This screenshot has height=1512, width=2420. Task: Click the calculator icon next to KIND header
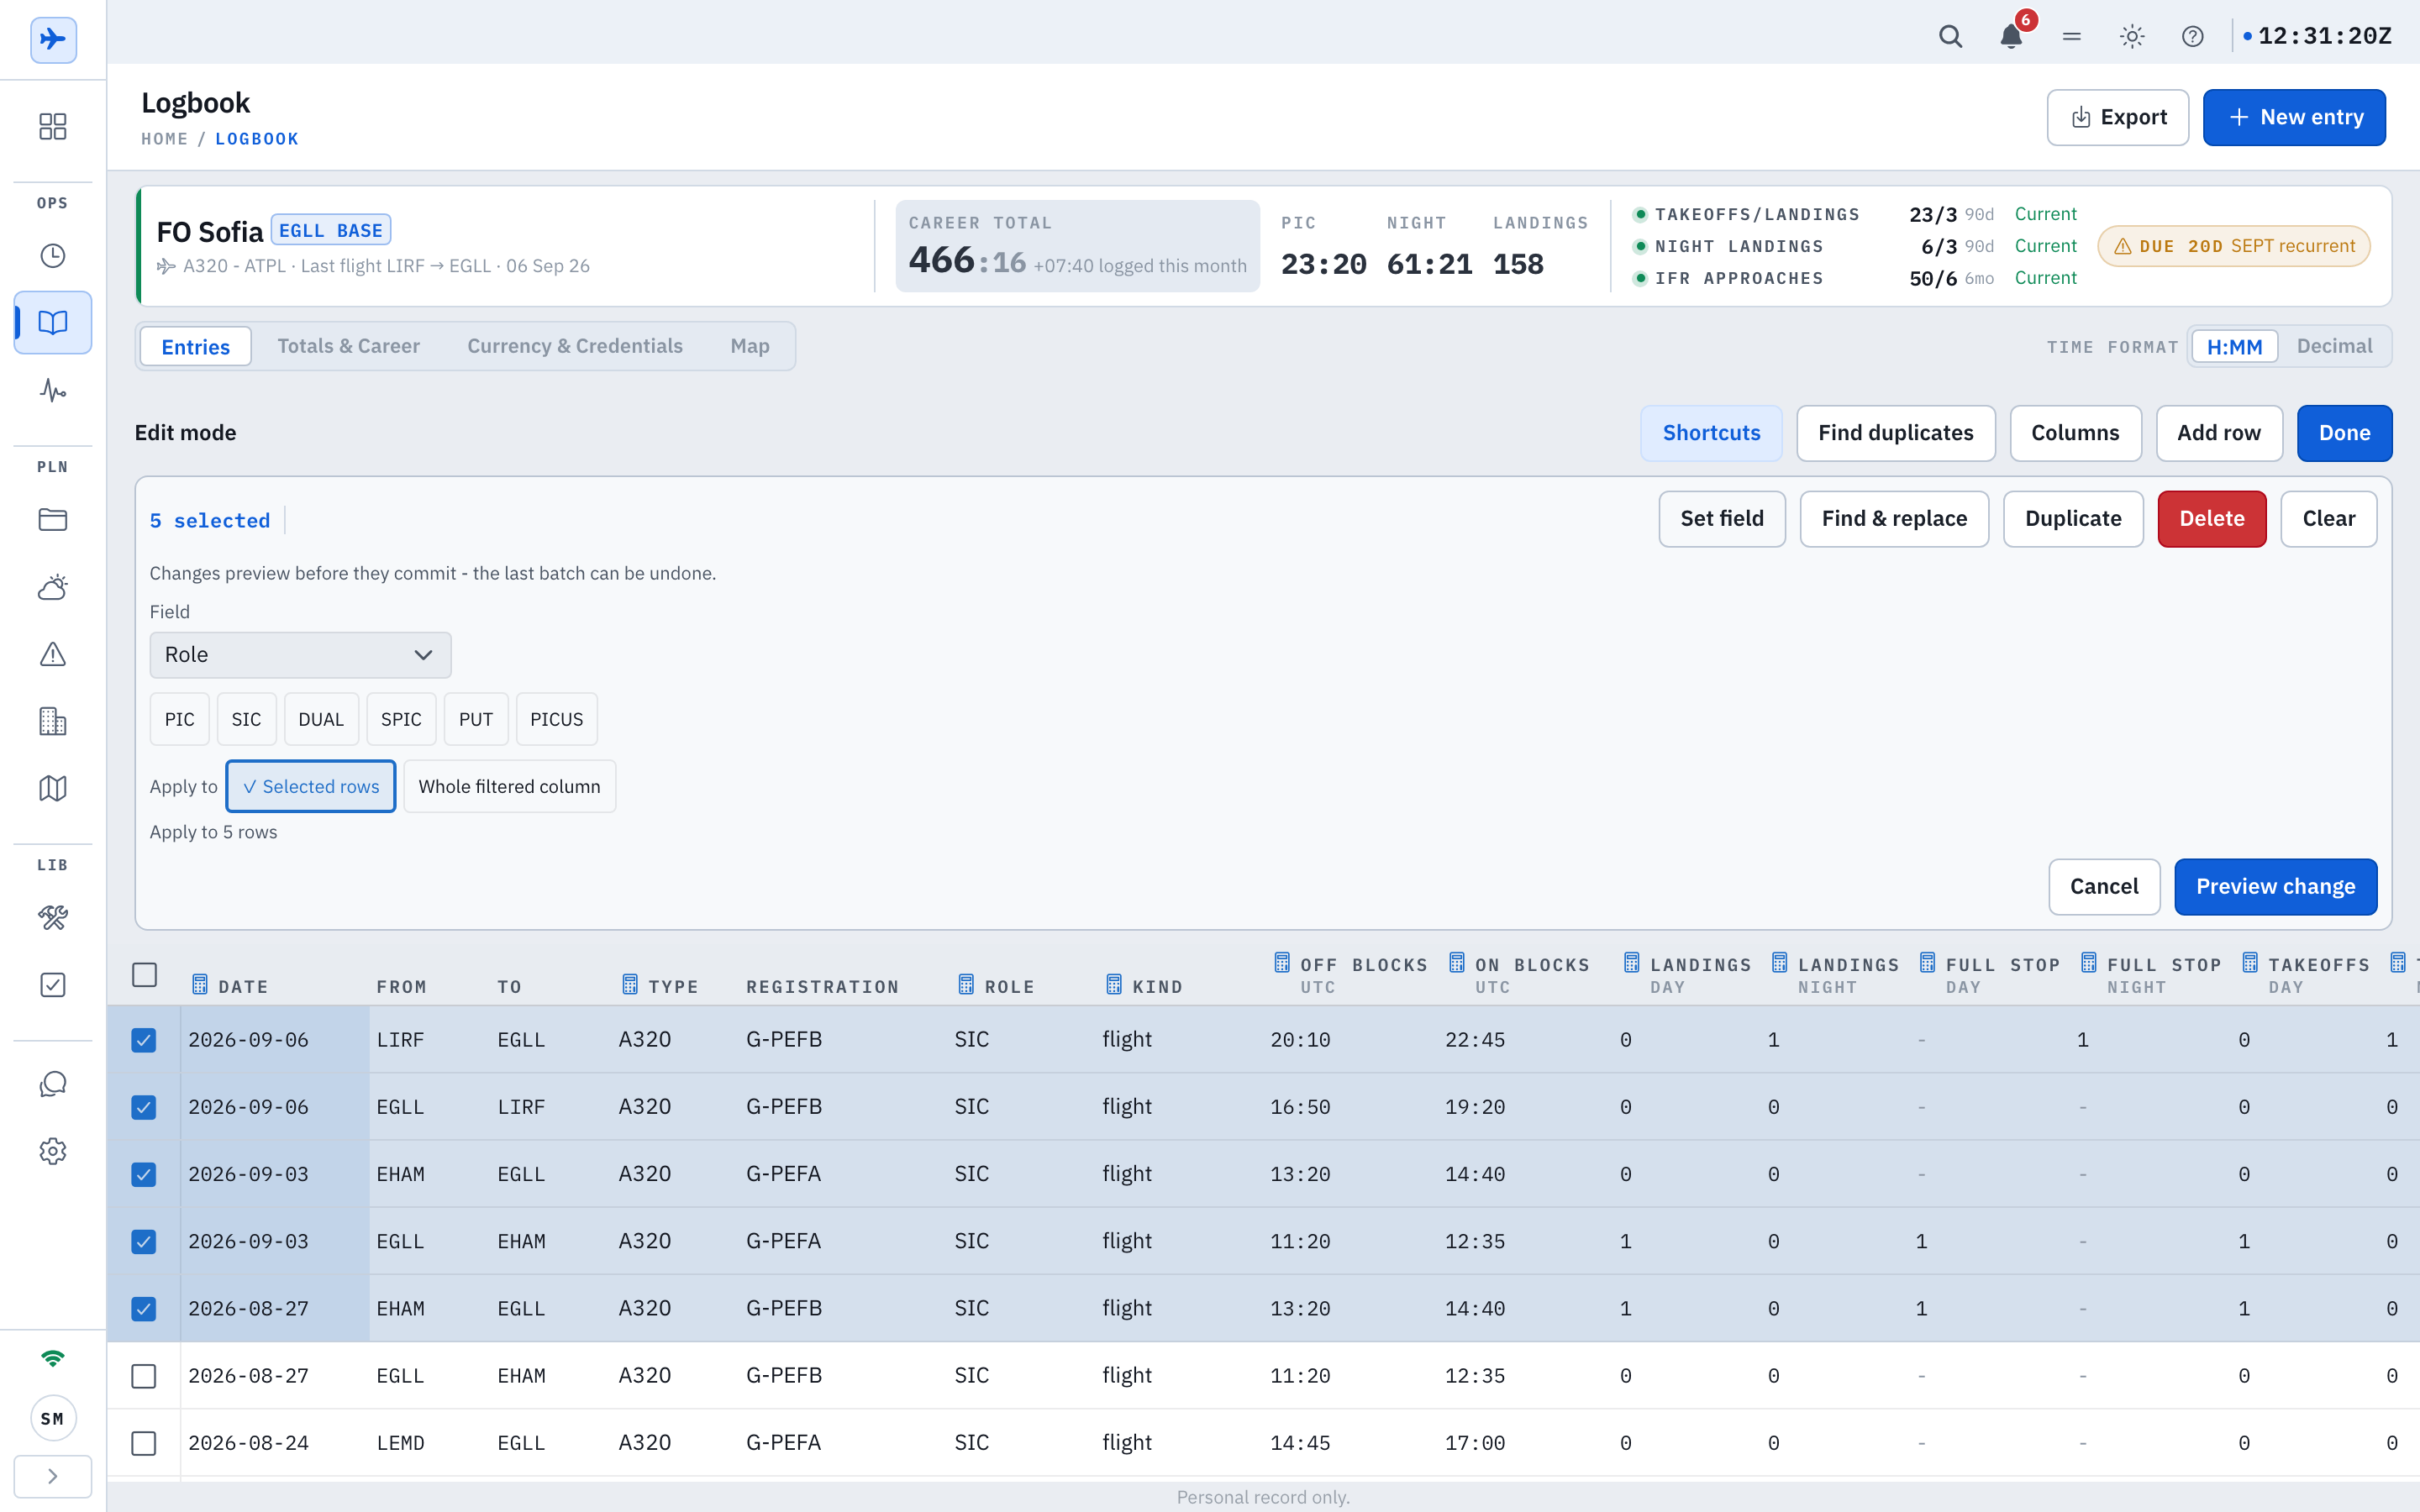[x=1114, y=985]
